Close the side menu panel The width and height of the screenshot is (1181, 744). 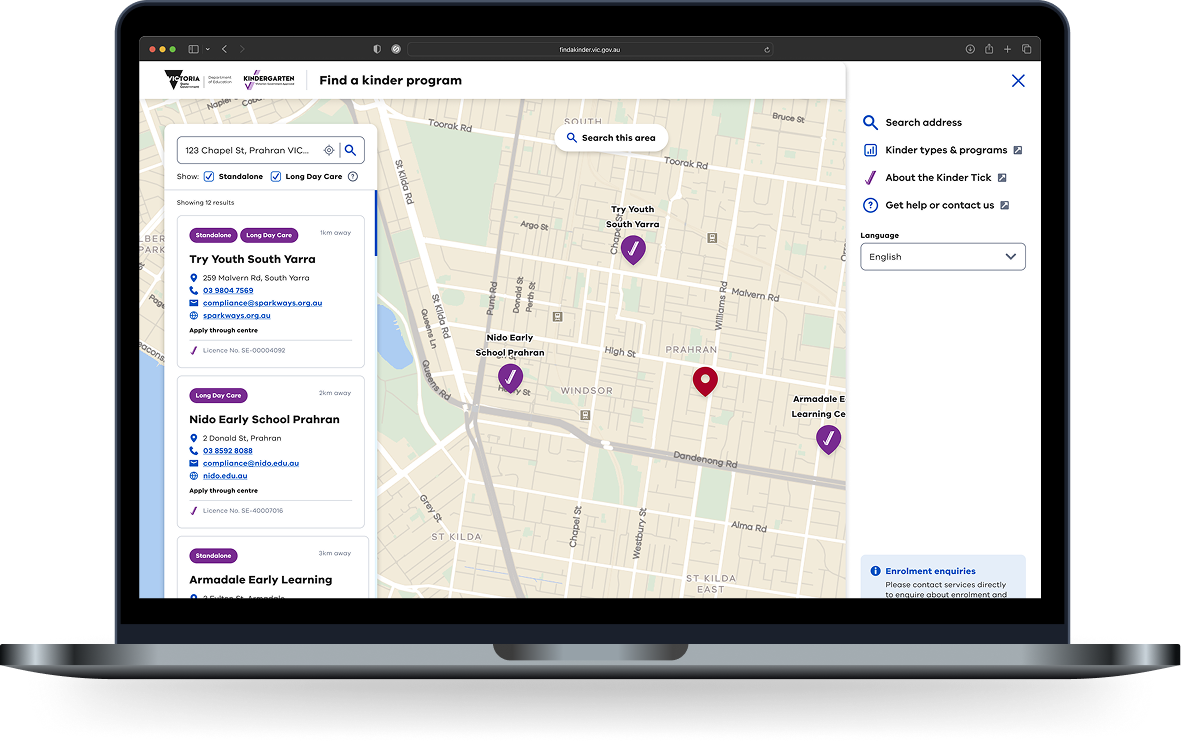point(1018,81)
